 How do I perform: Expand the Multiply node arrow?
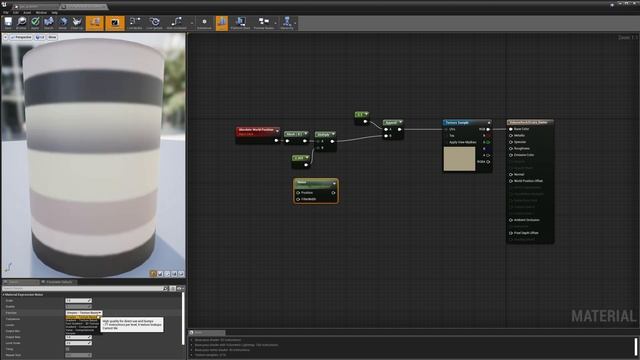(333, 134)
